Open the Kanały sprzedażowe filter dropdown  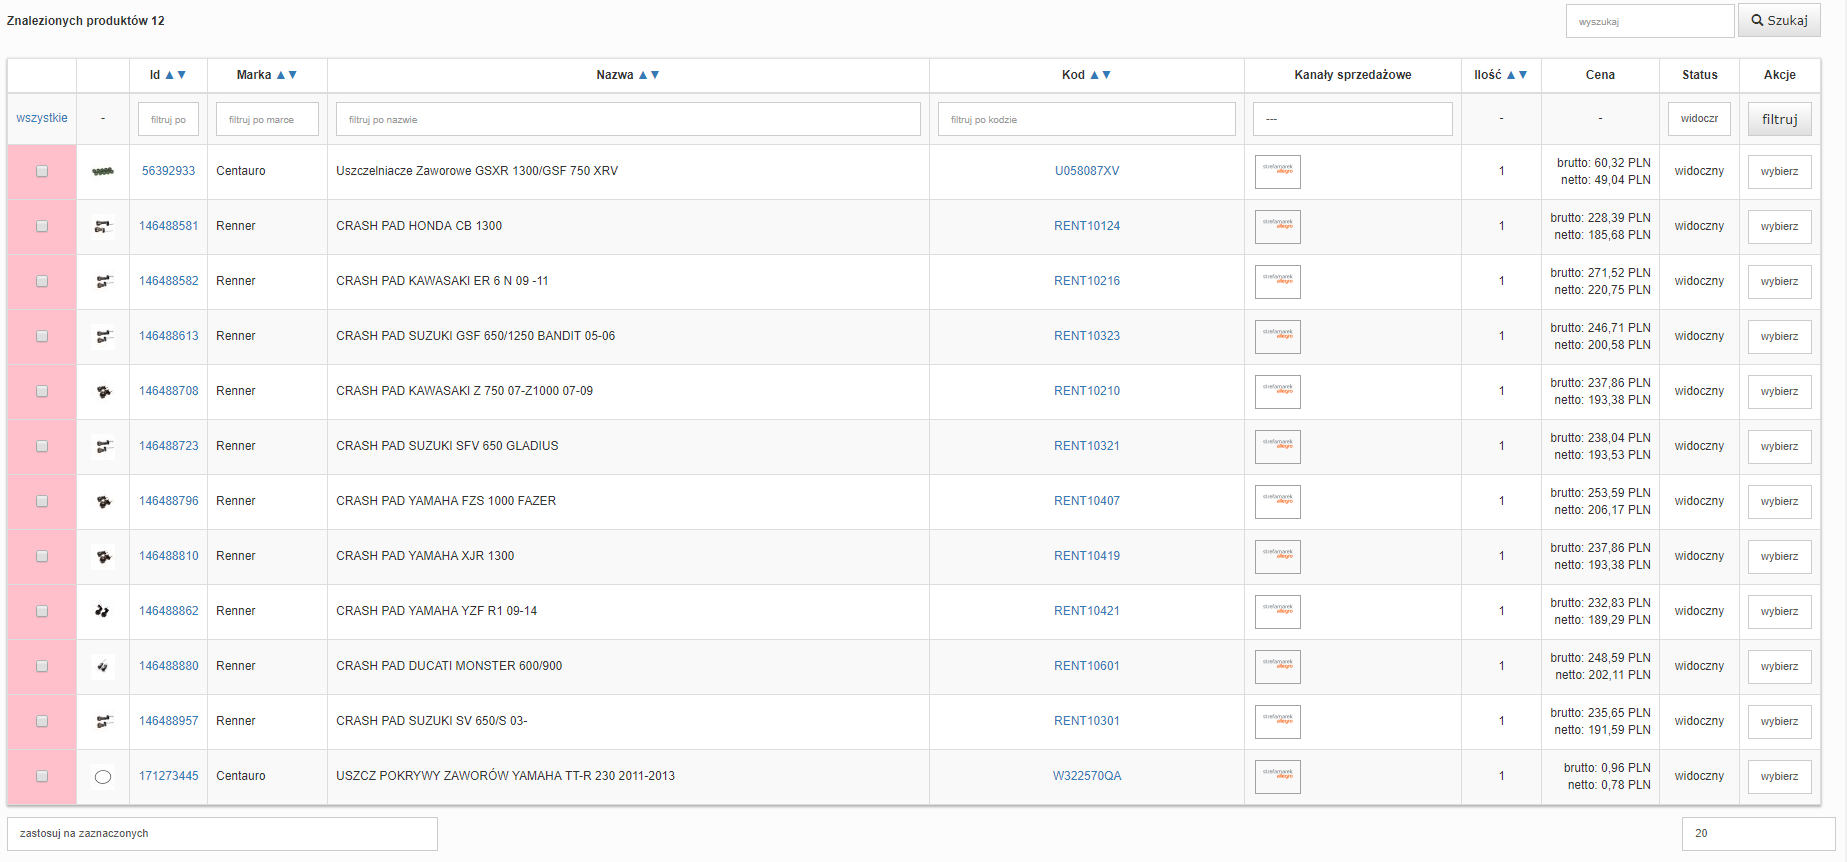1352,119
